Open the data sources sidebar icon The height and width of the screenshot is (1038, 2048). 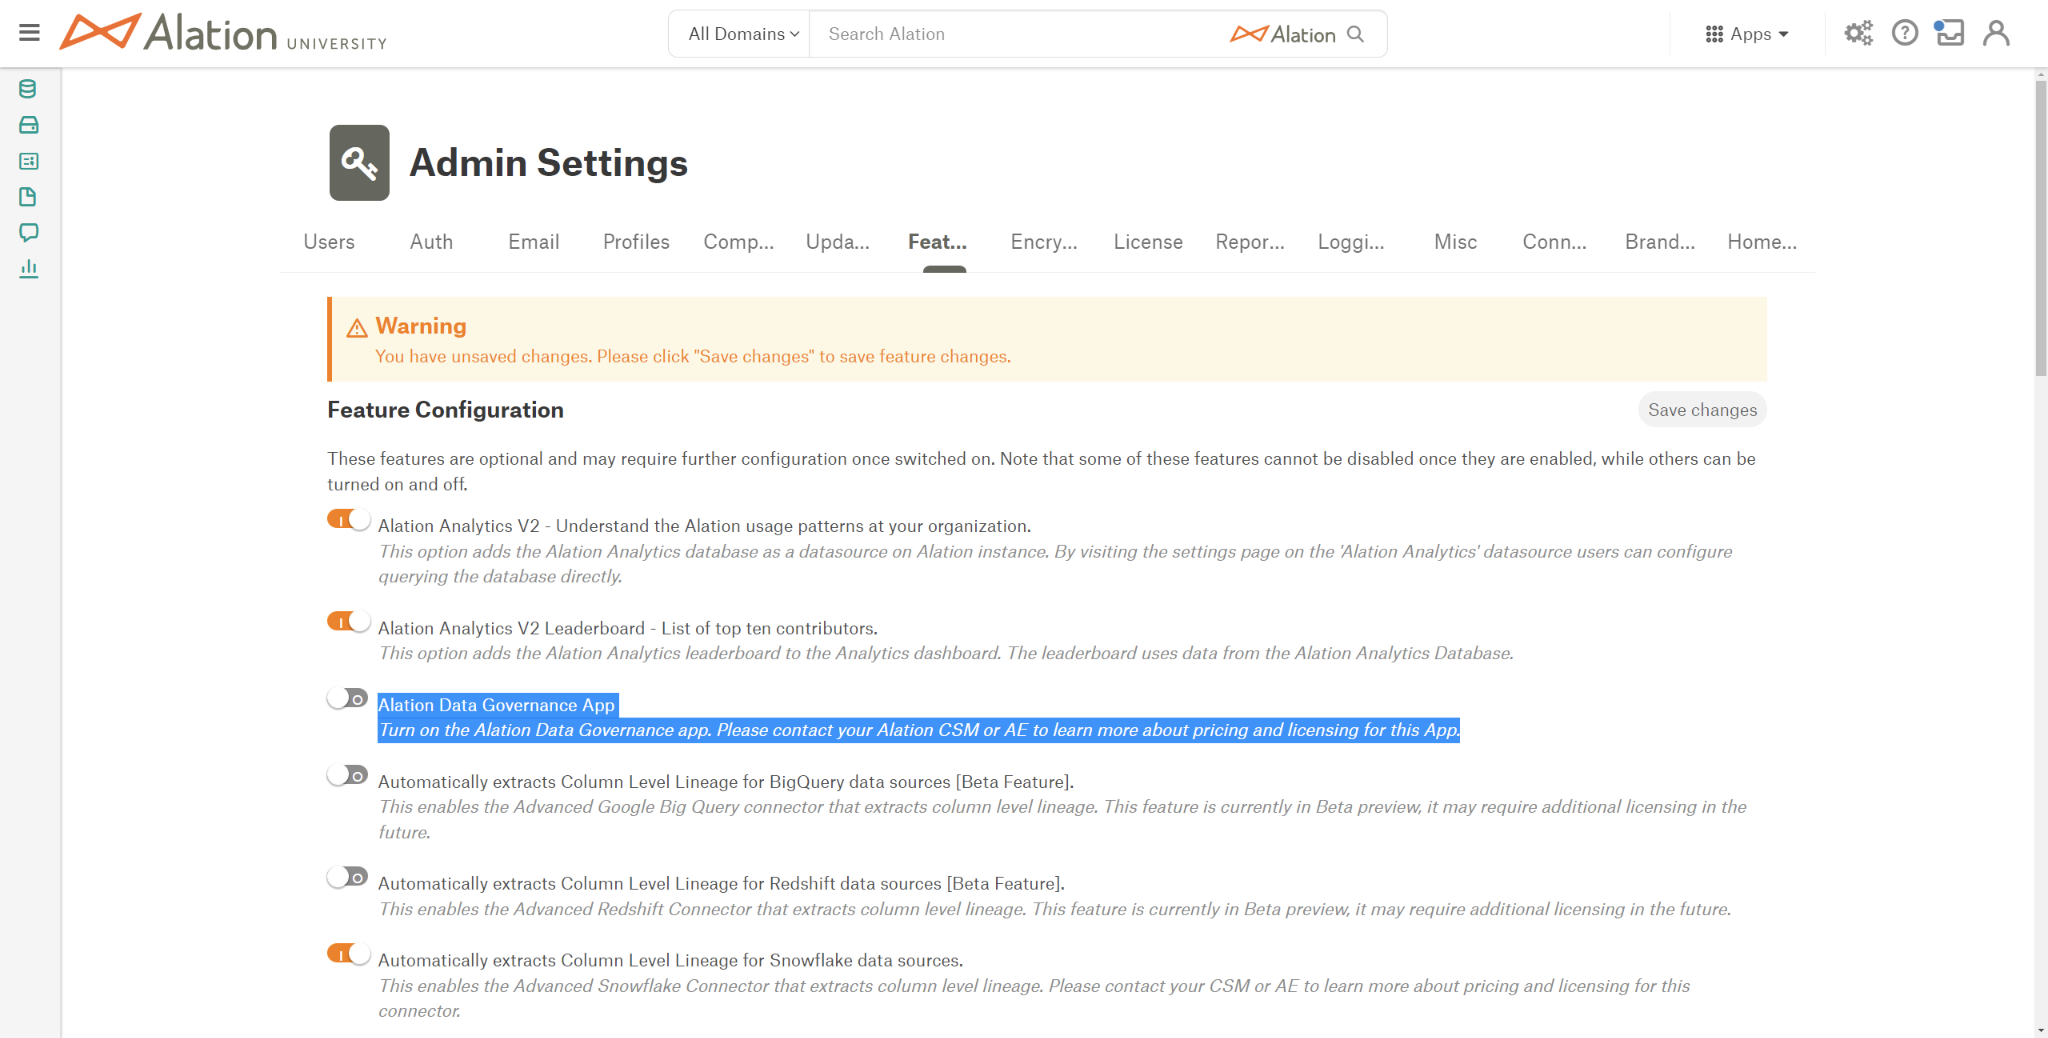pos(28,89)
